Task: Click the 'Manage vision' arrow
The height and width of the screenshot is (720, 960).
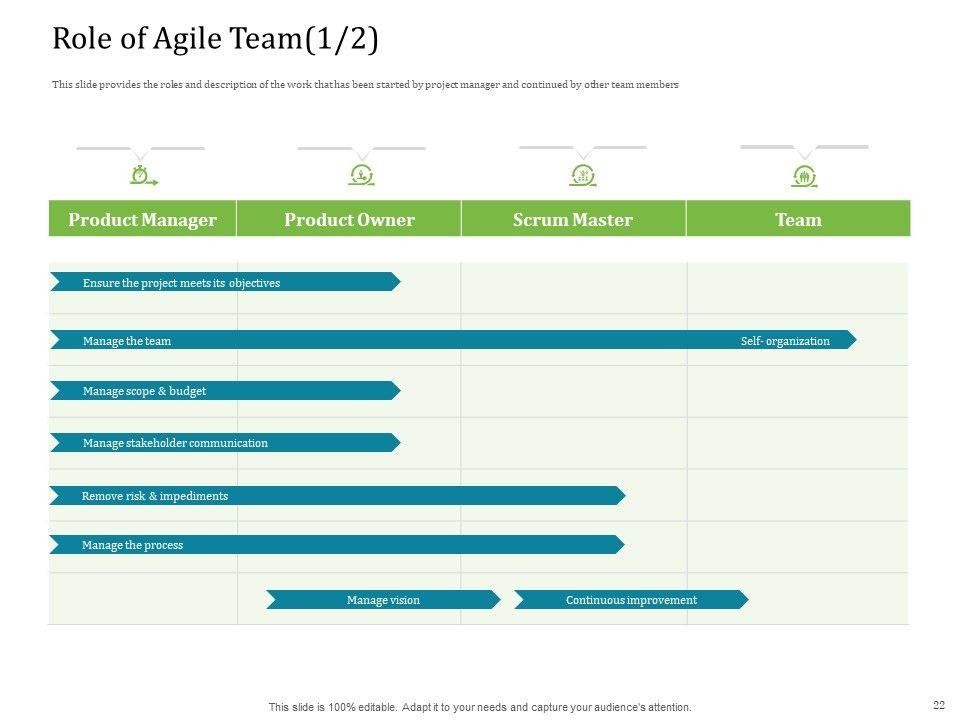Action: coord(383,600)
